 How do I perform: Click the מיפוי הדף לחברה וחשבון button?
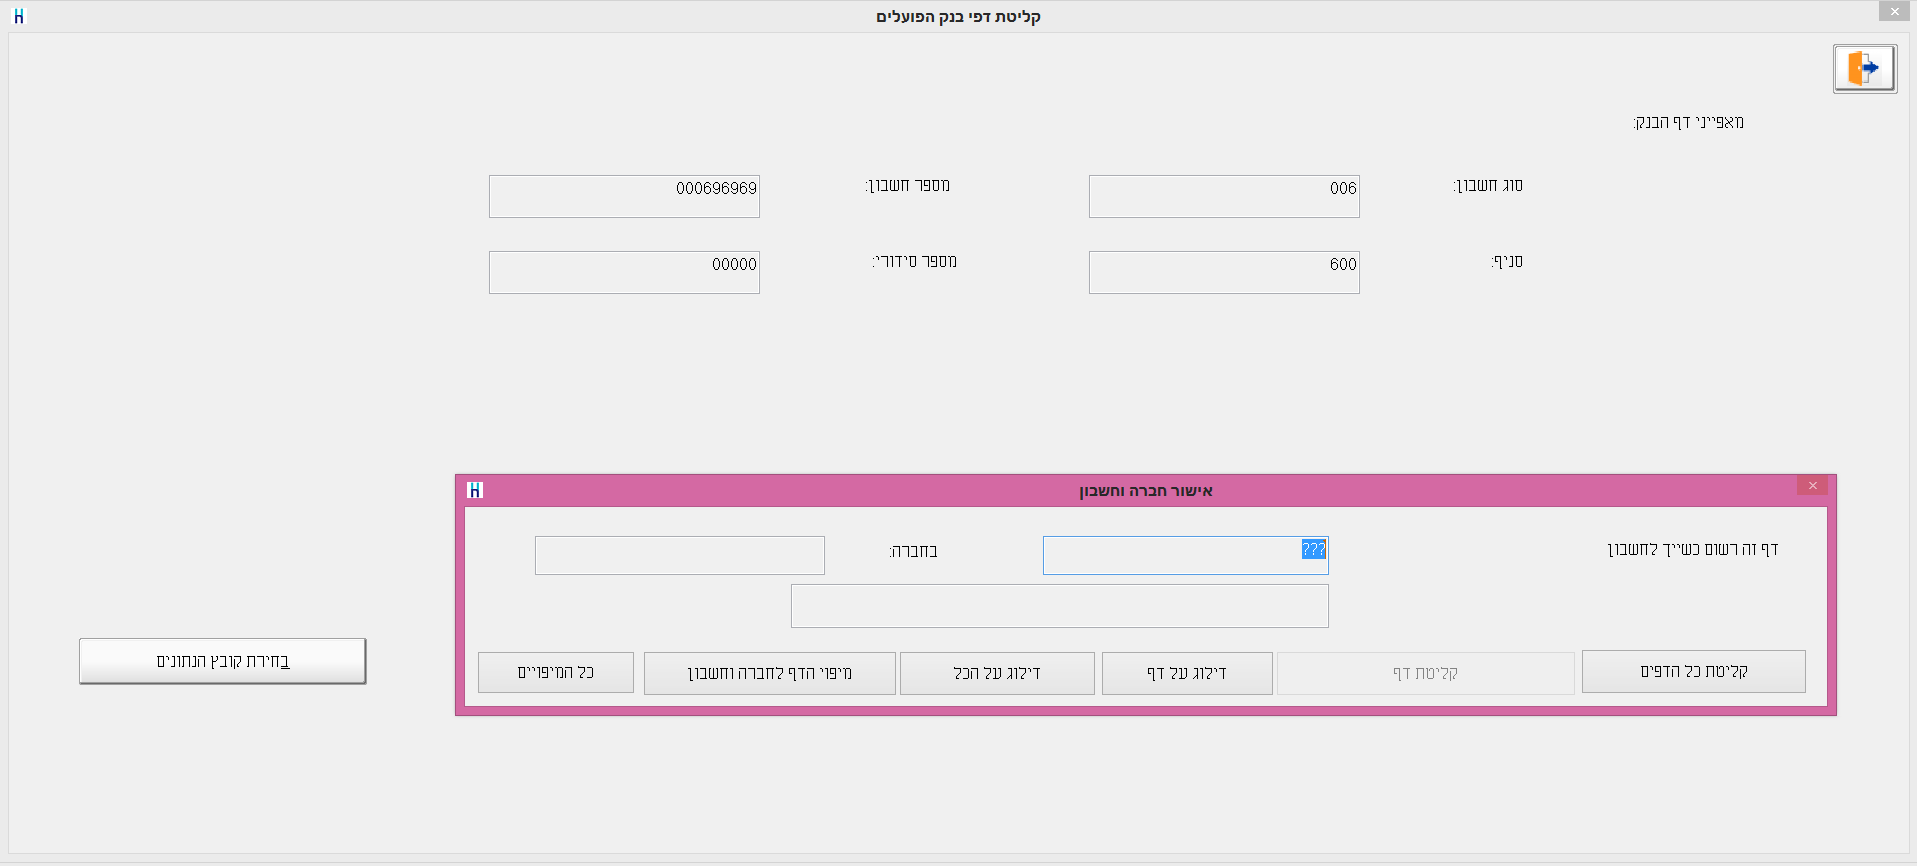[x=769, y=673]
